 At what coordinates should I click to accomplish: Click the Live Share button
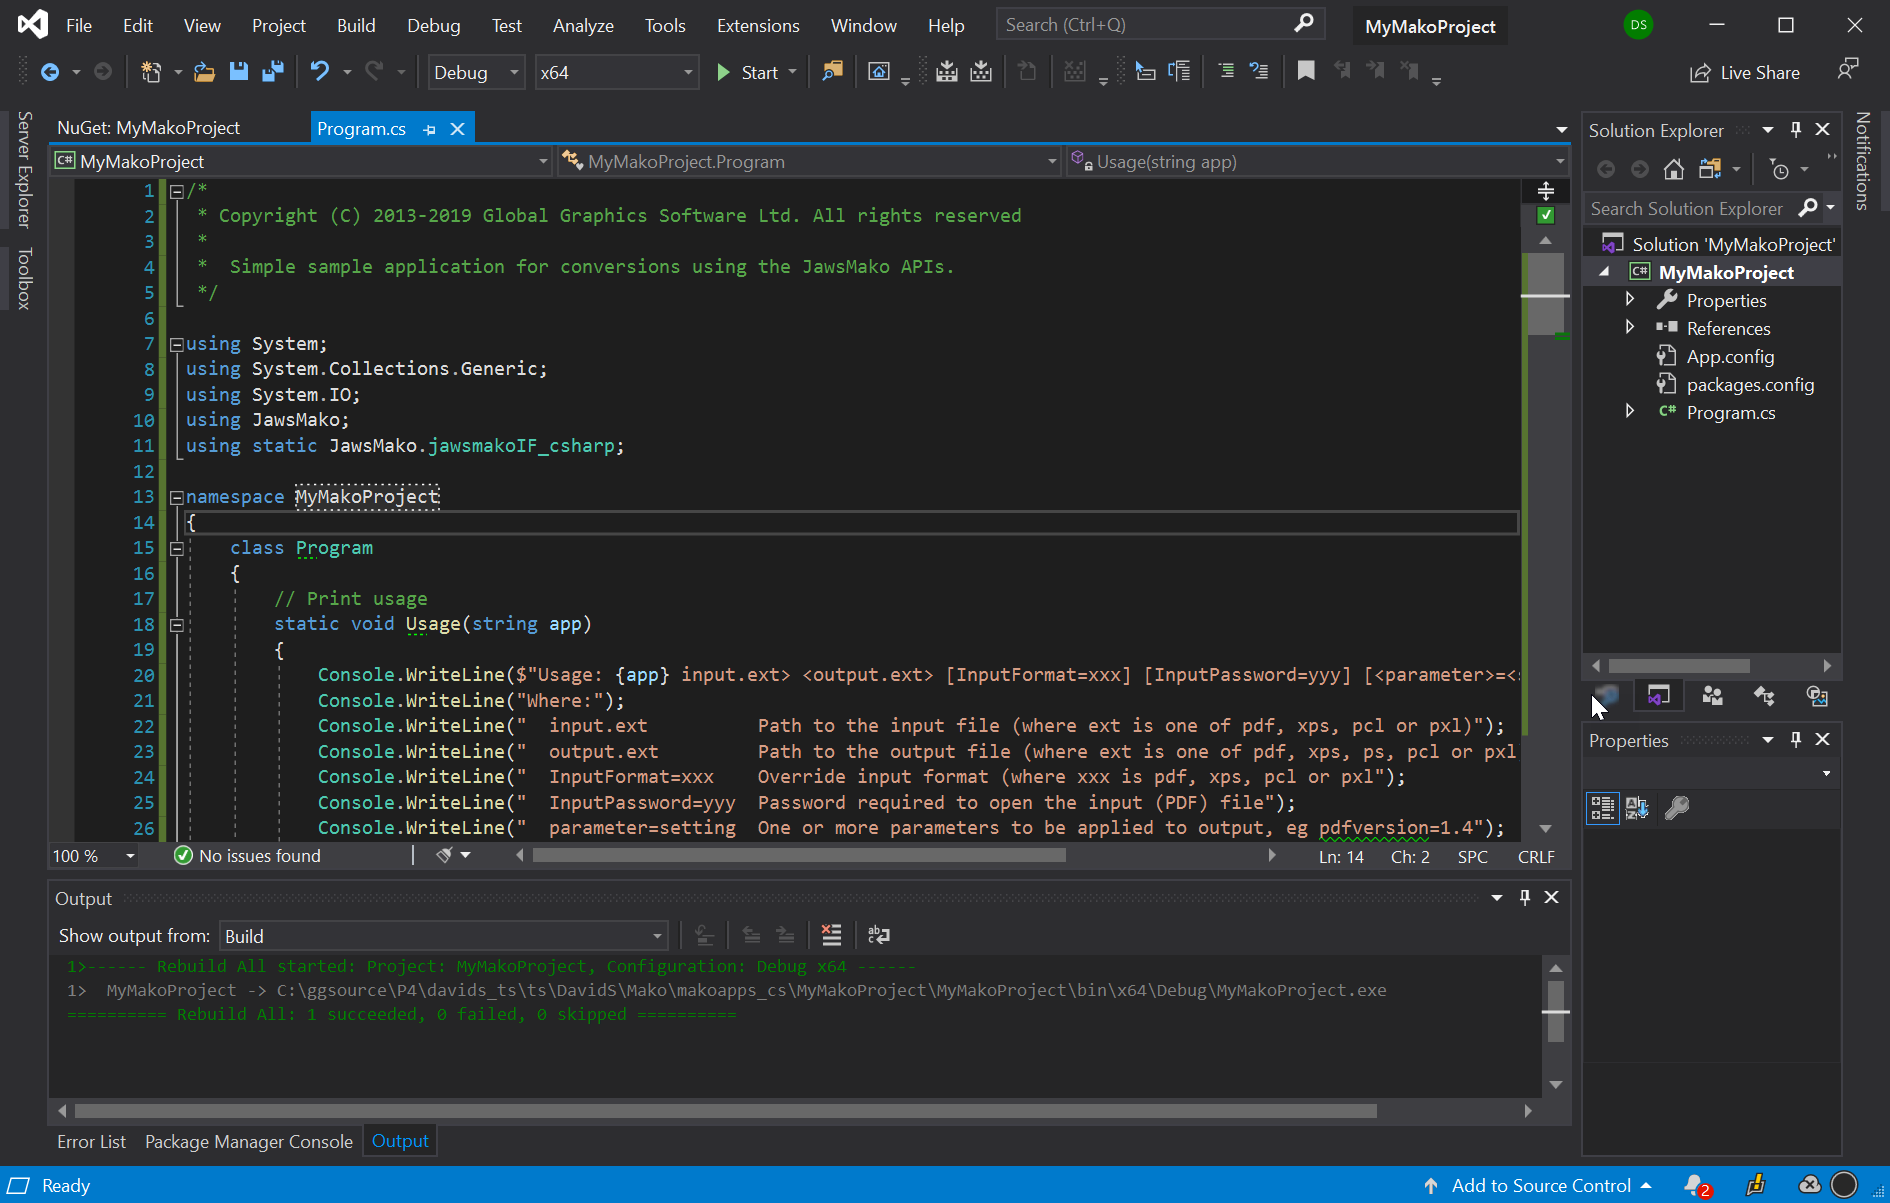(x=1745, y=73)
